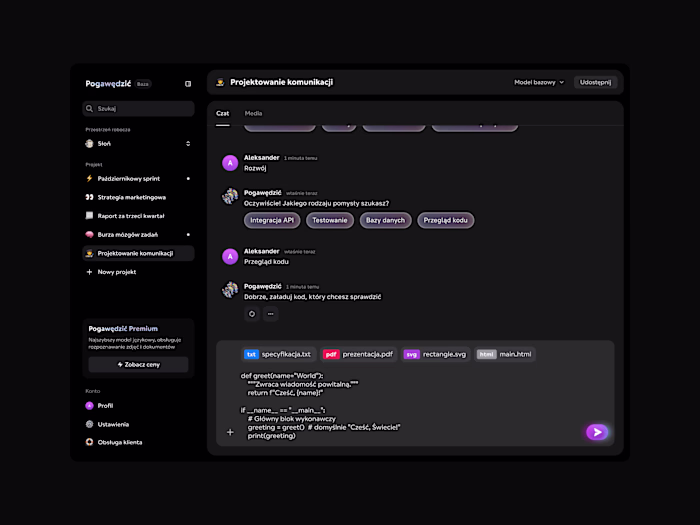Switch to the Media tab
Viewport: 700px width, 525px height.
253,113
